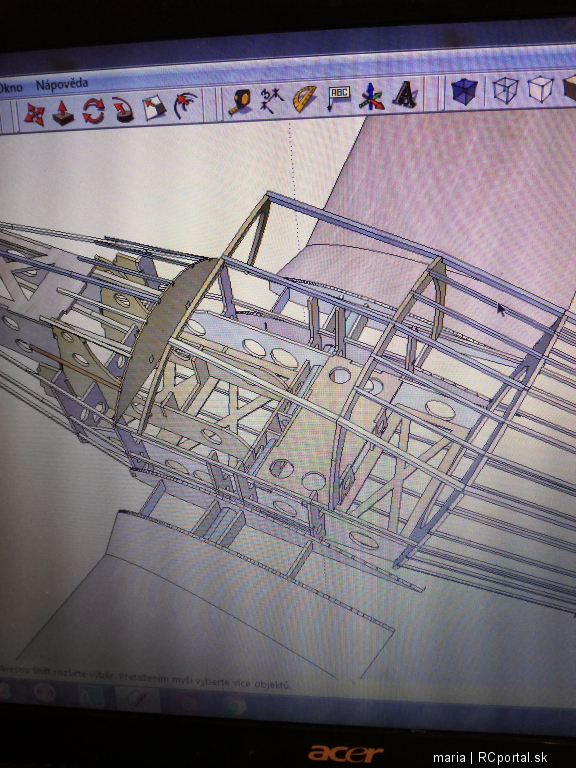Toggle X-ray face style blue cube
This screenshot has width=576, height=768.
point(463,91)
